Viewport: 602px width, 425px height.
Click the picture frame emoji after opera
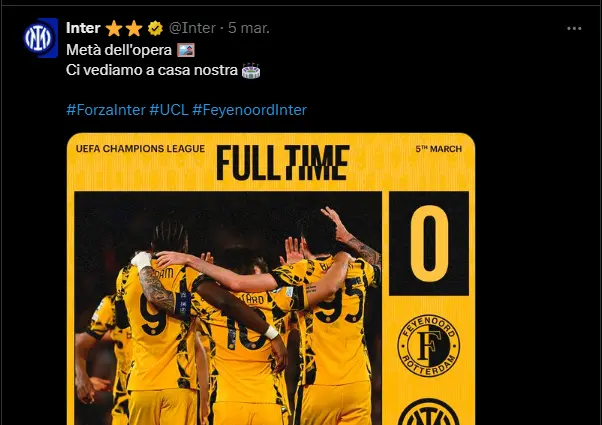tap(186, 50)
